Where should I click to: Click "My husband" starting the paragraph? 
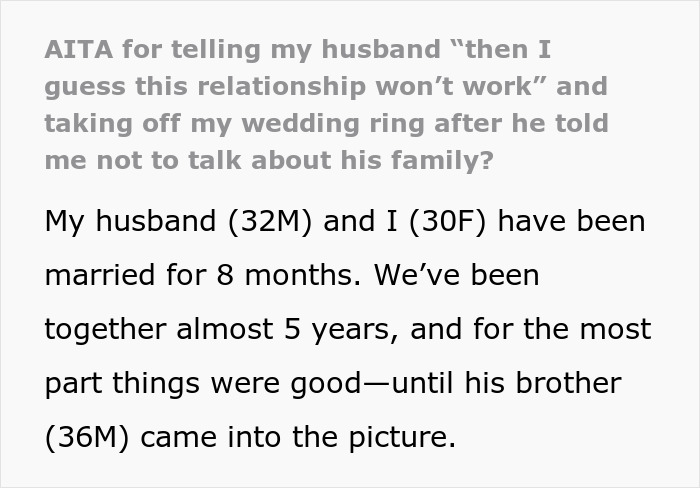click(118, 221)
